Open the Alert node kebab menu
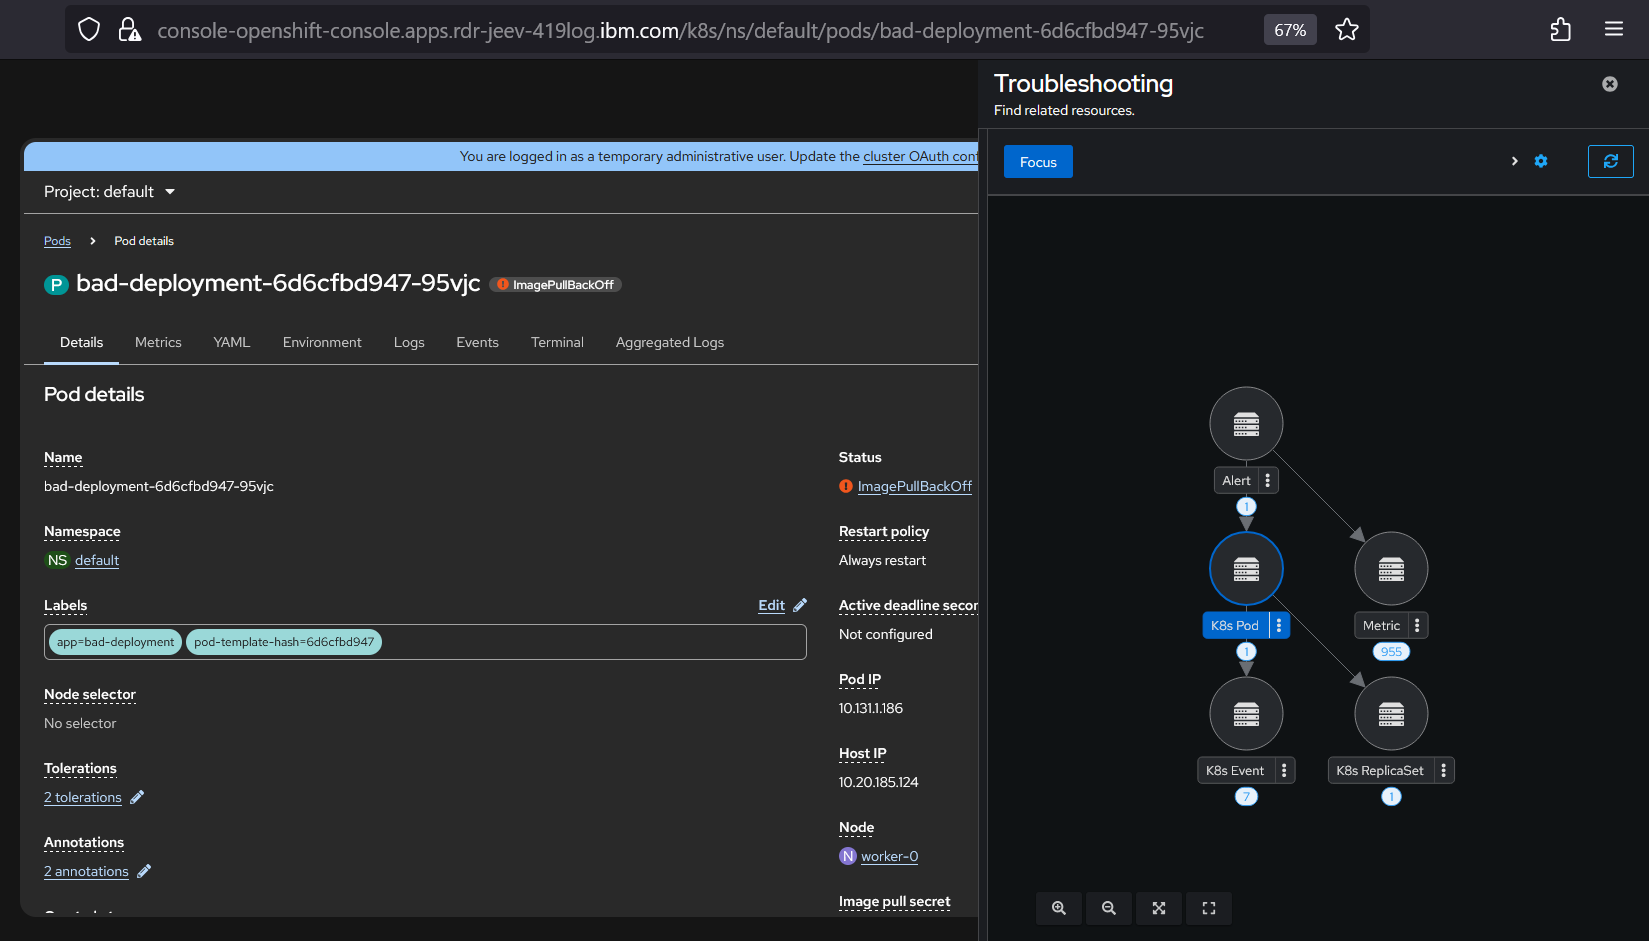Image resolution: width=1649 pixels, height=941 pixels. pos(1268,480)
